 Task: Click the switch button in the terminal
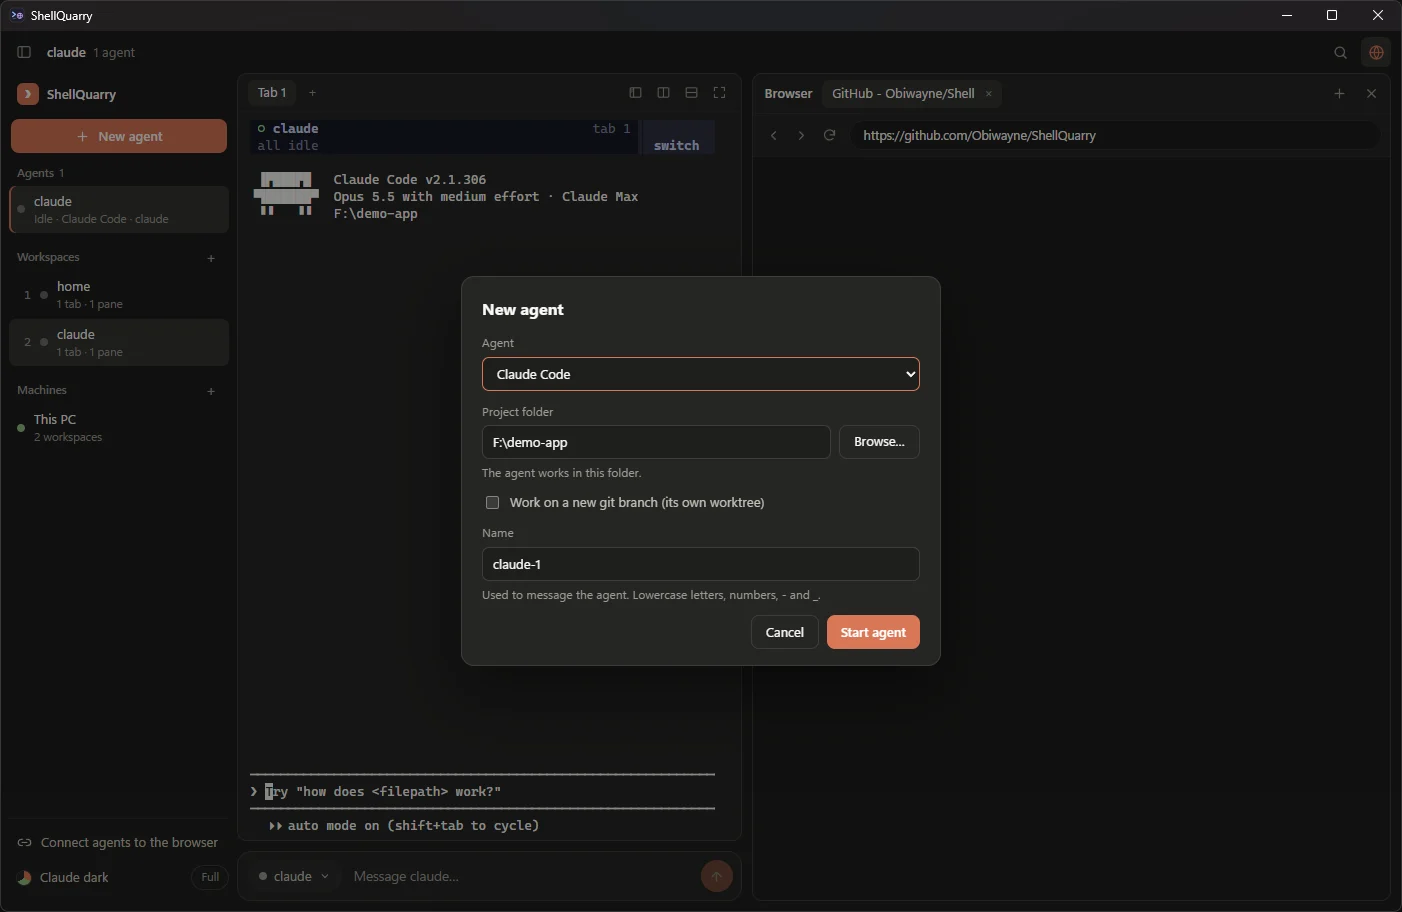pos(677,145)
